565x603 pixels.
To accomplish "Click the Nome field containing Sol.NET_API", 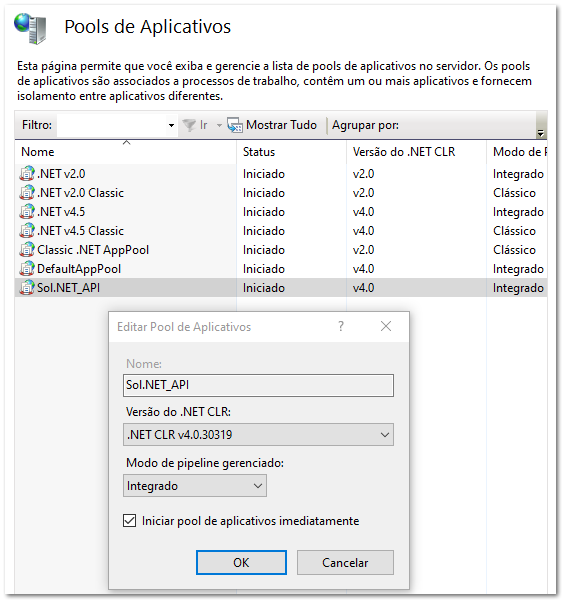I will pos(258,385).
